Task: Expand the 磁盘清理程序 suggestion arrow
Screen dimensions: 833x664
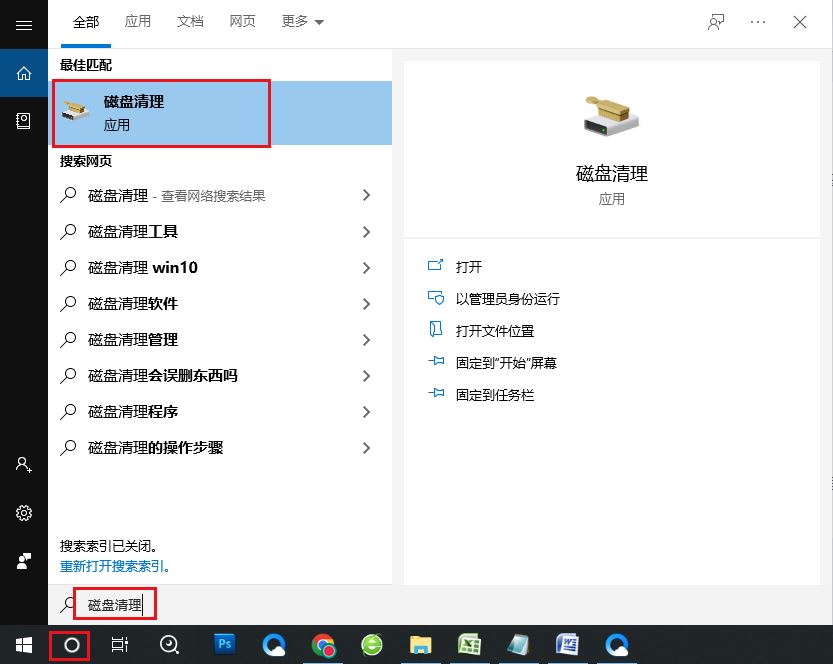Action: point(366,412)
